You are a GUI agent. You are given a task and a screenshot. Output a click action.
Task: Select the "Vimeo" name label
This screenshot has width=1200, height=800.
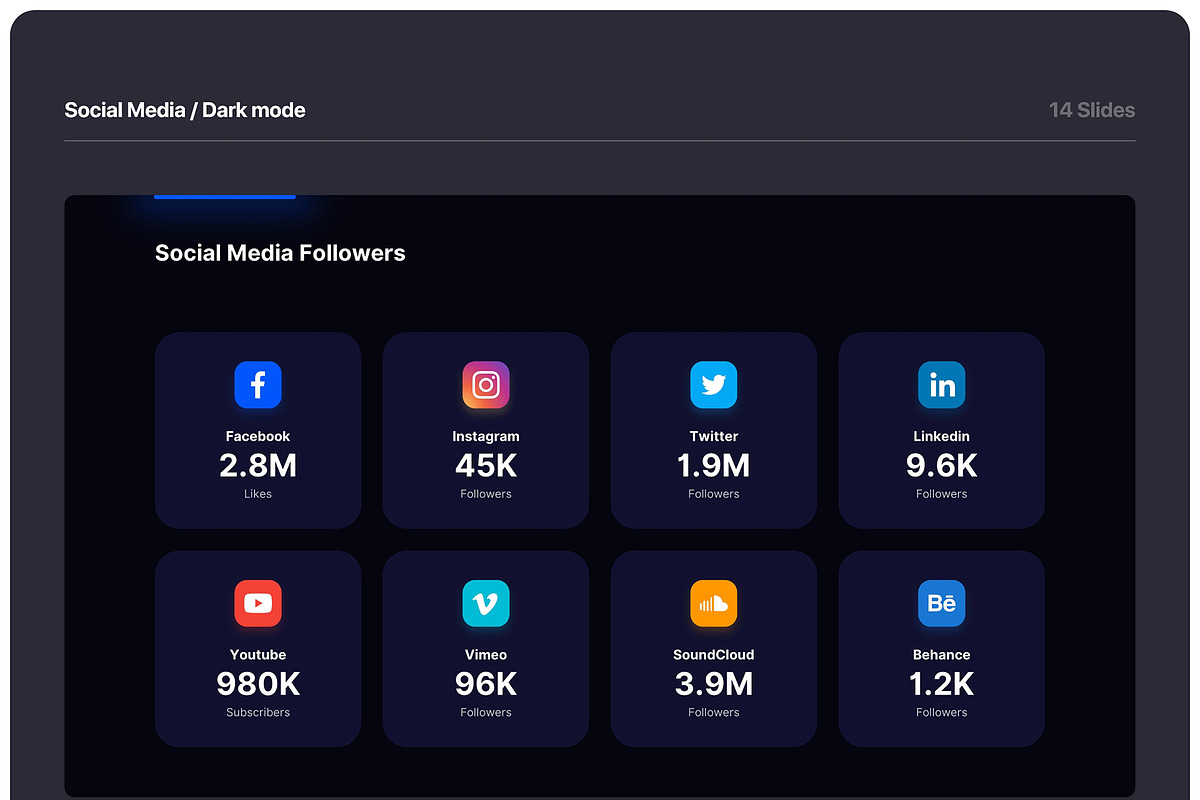click(x=486, y=655)
